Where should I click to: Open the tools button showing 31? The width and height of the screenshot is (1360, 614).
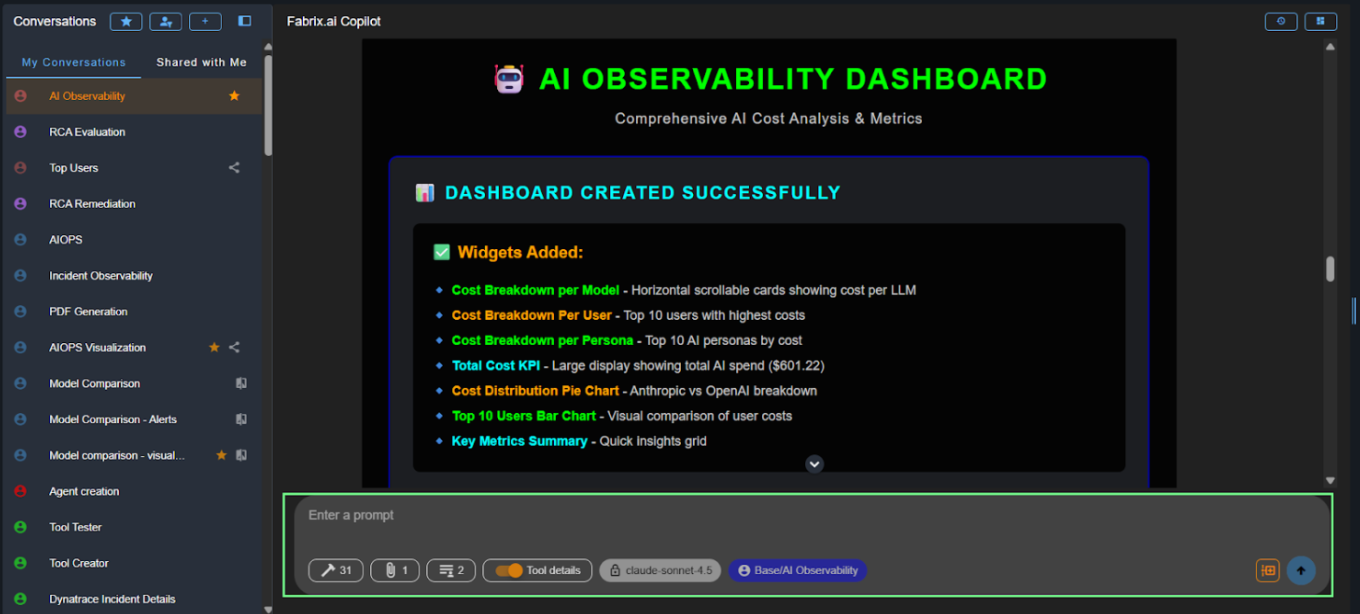coord(336,570)
